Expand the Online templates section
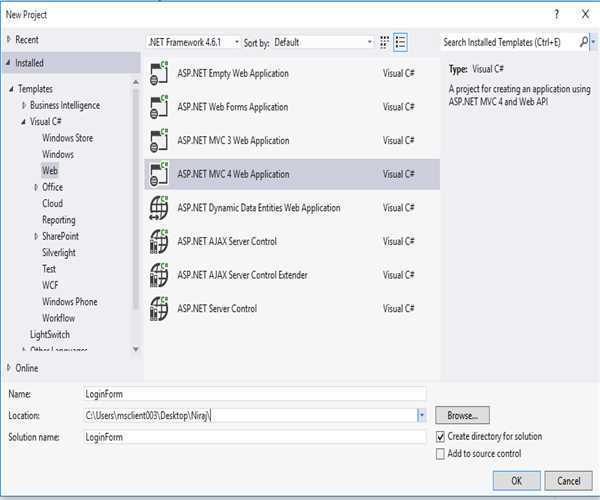 pyautogui.click(x=9, y=368)
